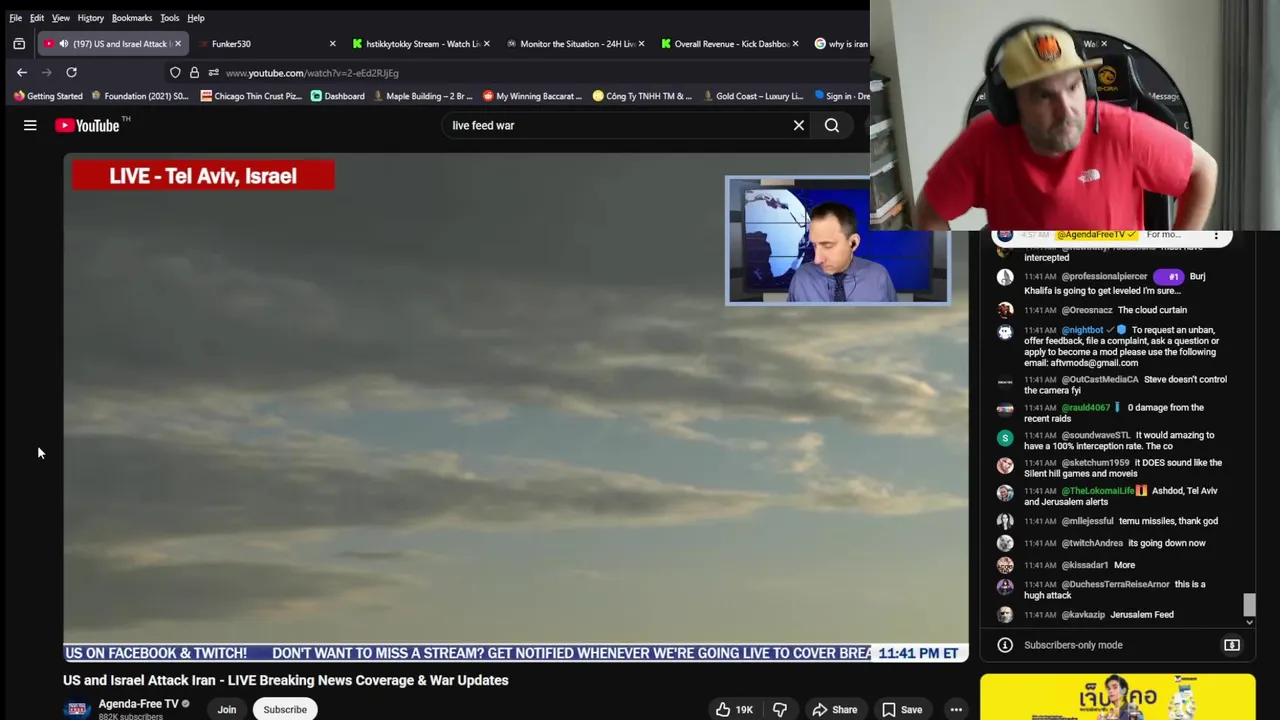
Task: Open the Foundation (2021) bookmark
Action: [139, 96]
